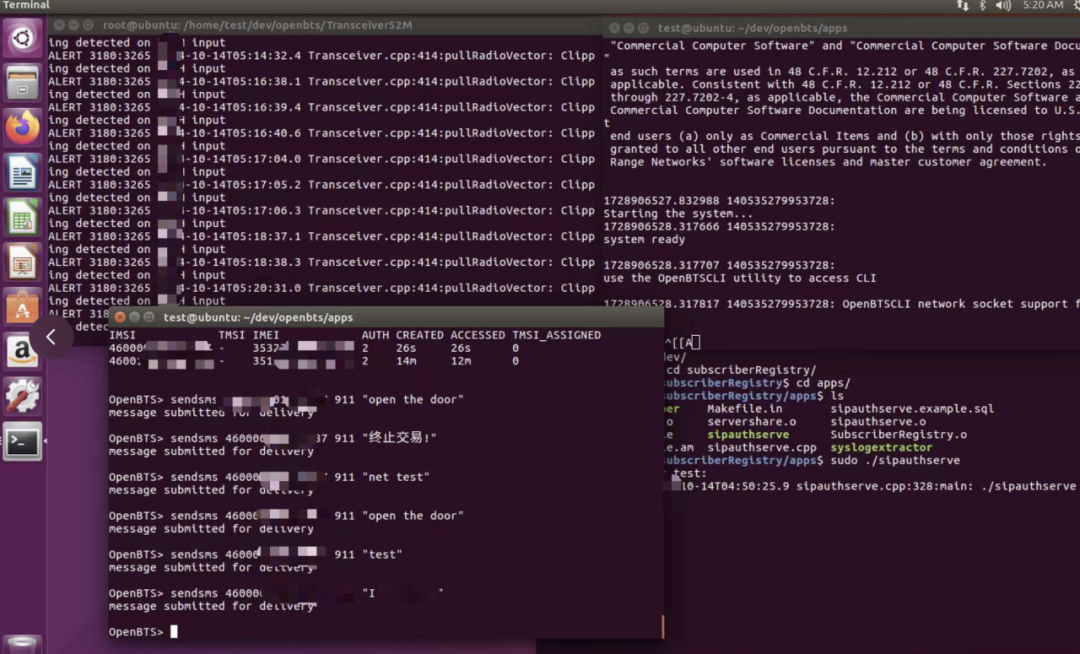Click the "sudo ./sipauthserve" command
The height and width of the screenshot is (654, 1080).
point(895,461)
